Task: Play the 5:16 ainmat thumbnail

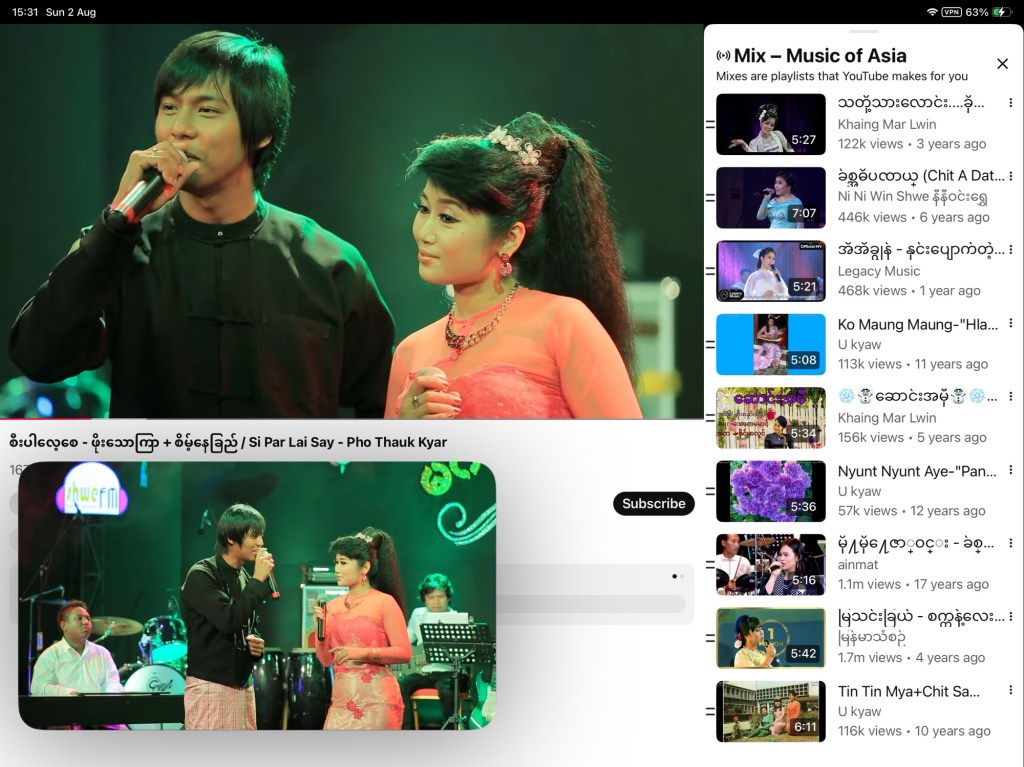Action: (x=771, y=564)
